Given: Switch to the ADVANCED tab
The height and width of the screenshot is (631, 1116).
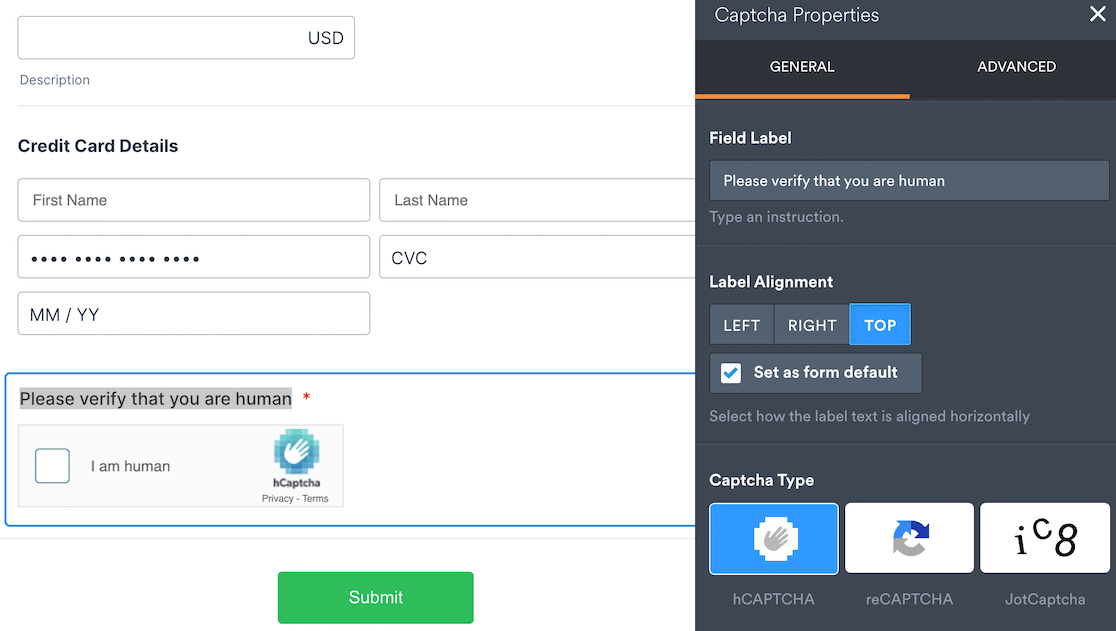Looking at the screenshot, I should click(1016, 66).
